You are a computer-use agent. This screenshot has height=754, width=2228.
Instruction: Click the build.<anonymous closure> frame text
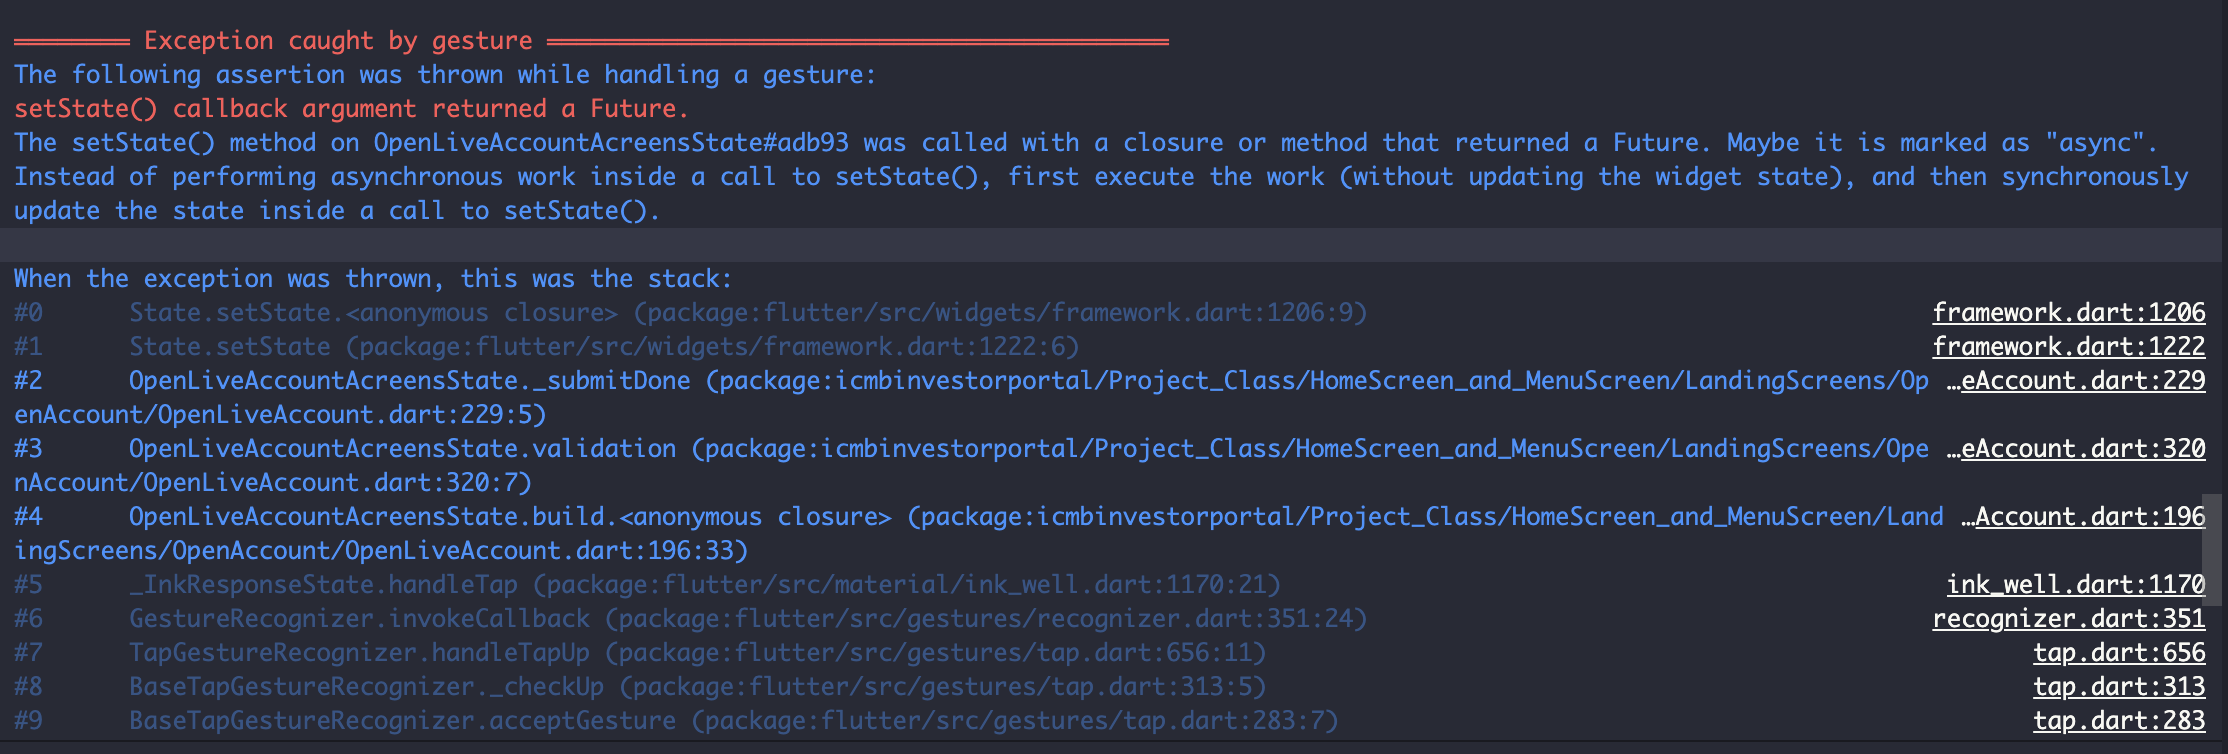tap(509, 517)
